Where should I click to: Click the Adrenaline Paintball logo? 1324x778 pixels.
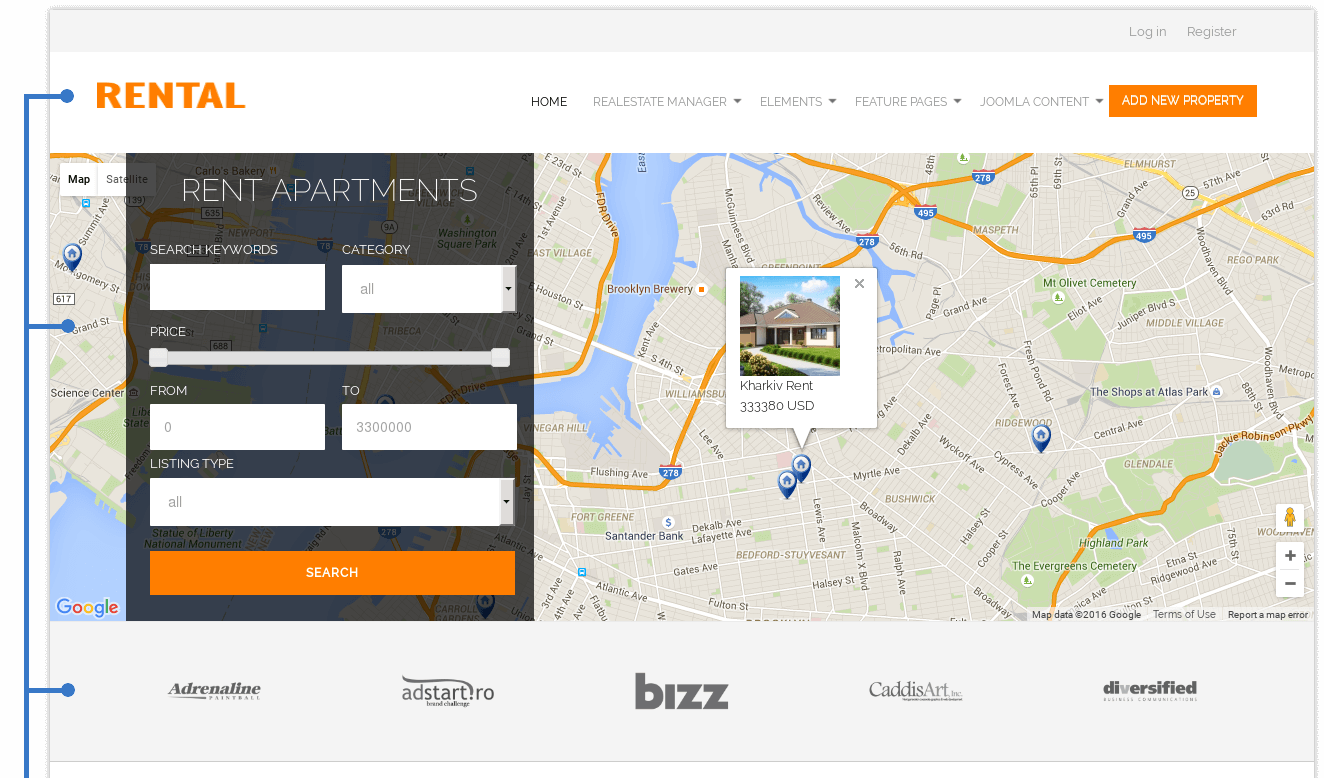(x=214, y=690)
